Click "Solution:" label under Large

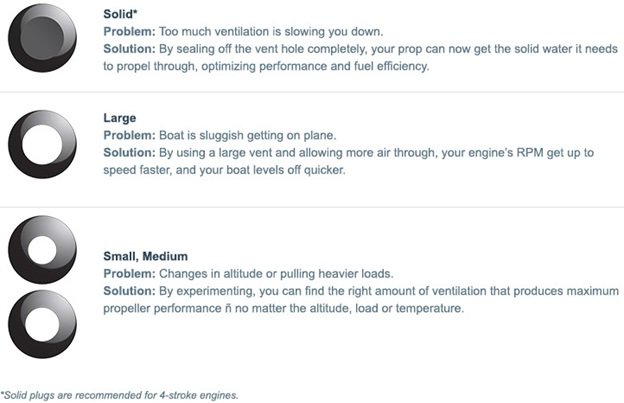click(x=130, y=152)
